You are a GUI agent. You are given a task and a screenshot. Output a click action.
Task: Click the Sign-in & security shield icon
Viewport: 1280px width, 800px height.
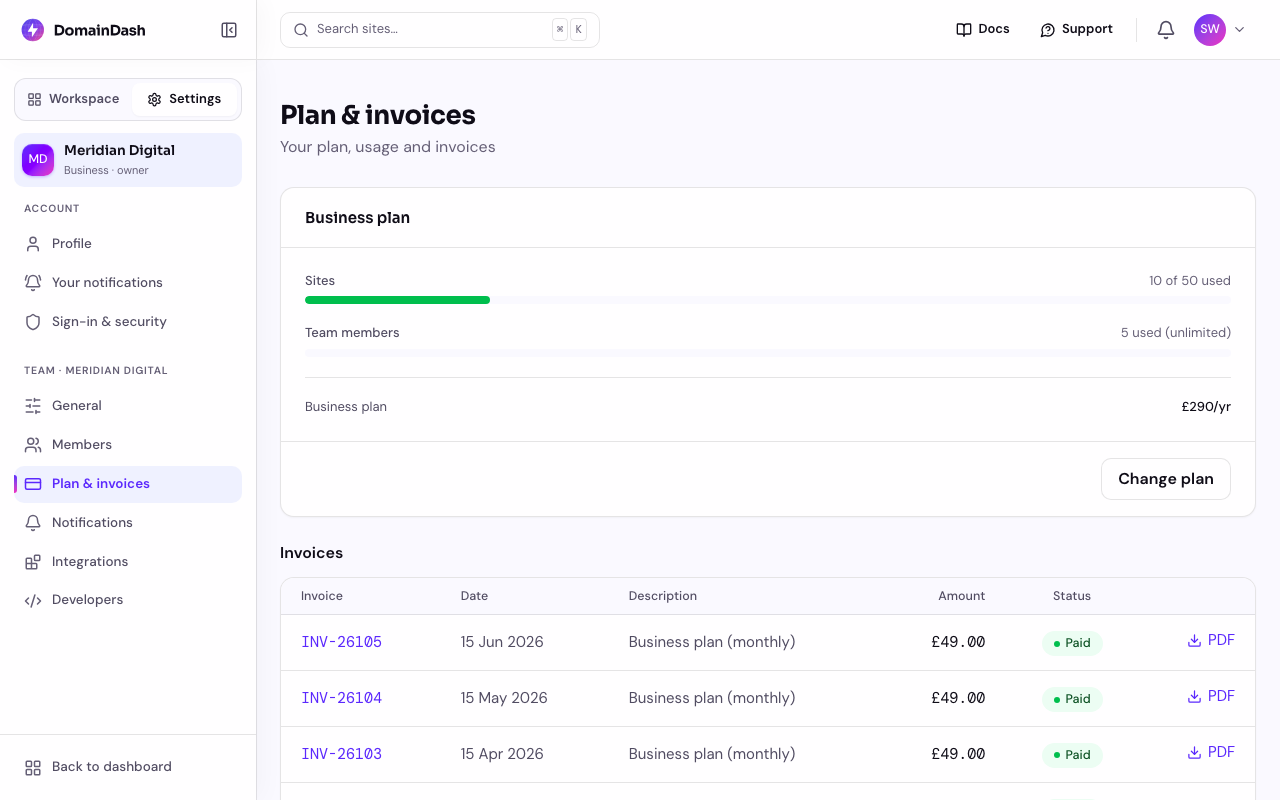click(x=33, y=322)
